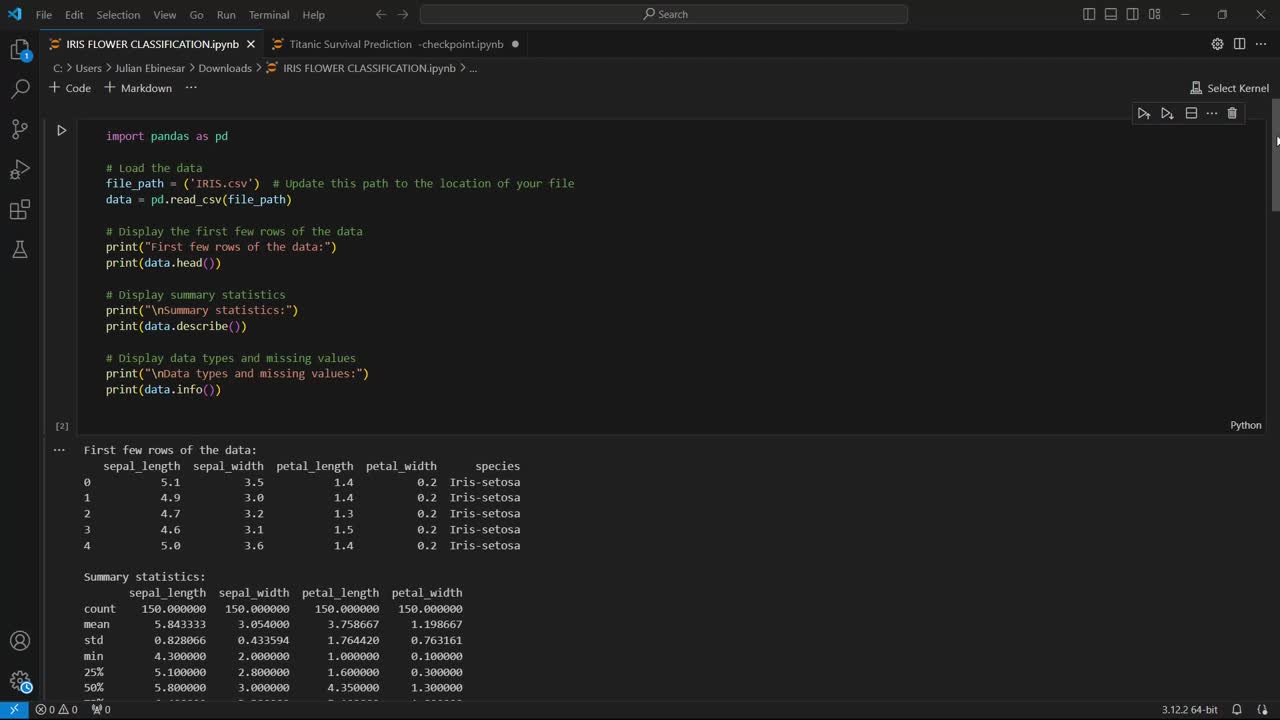Split the editor right
The image size is (1280, 720).
point(1239,44)
